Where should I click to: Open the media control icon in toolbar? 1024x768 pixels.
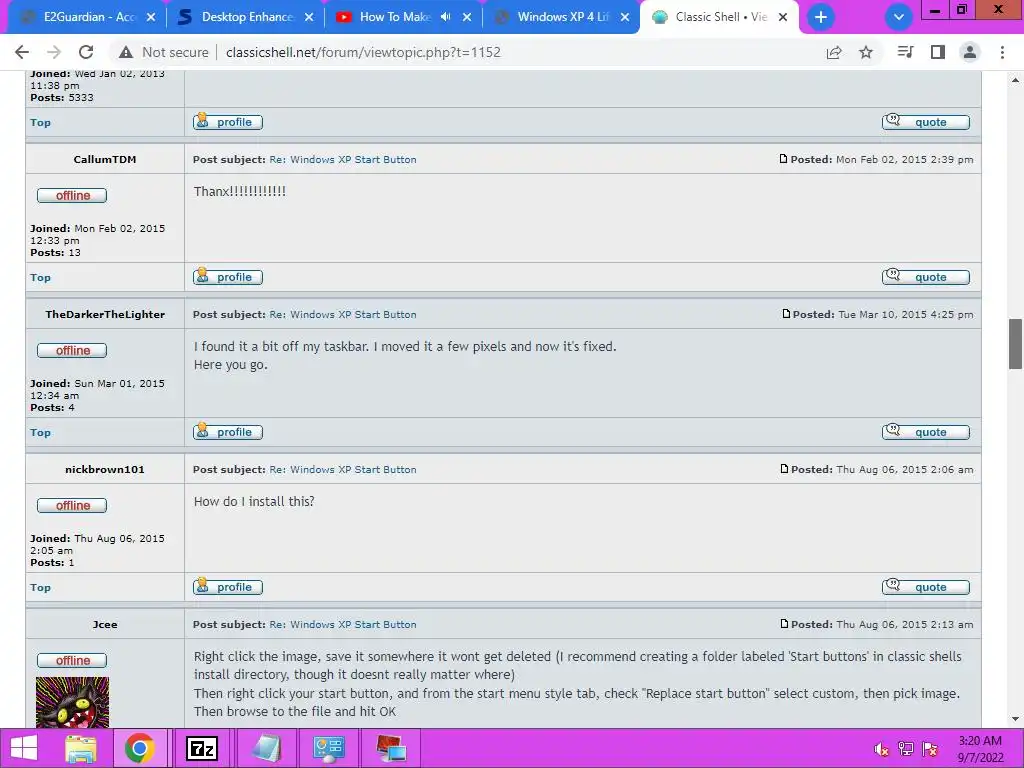tap(905, 52)
